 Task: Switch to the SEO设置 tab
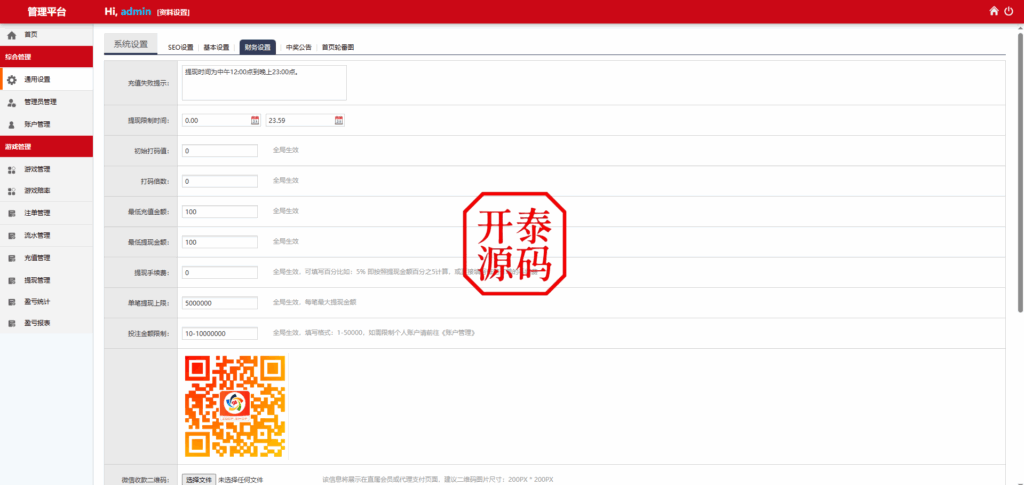pos(181,47)
